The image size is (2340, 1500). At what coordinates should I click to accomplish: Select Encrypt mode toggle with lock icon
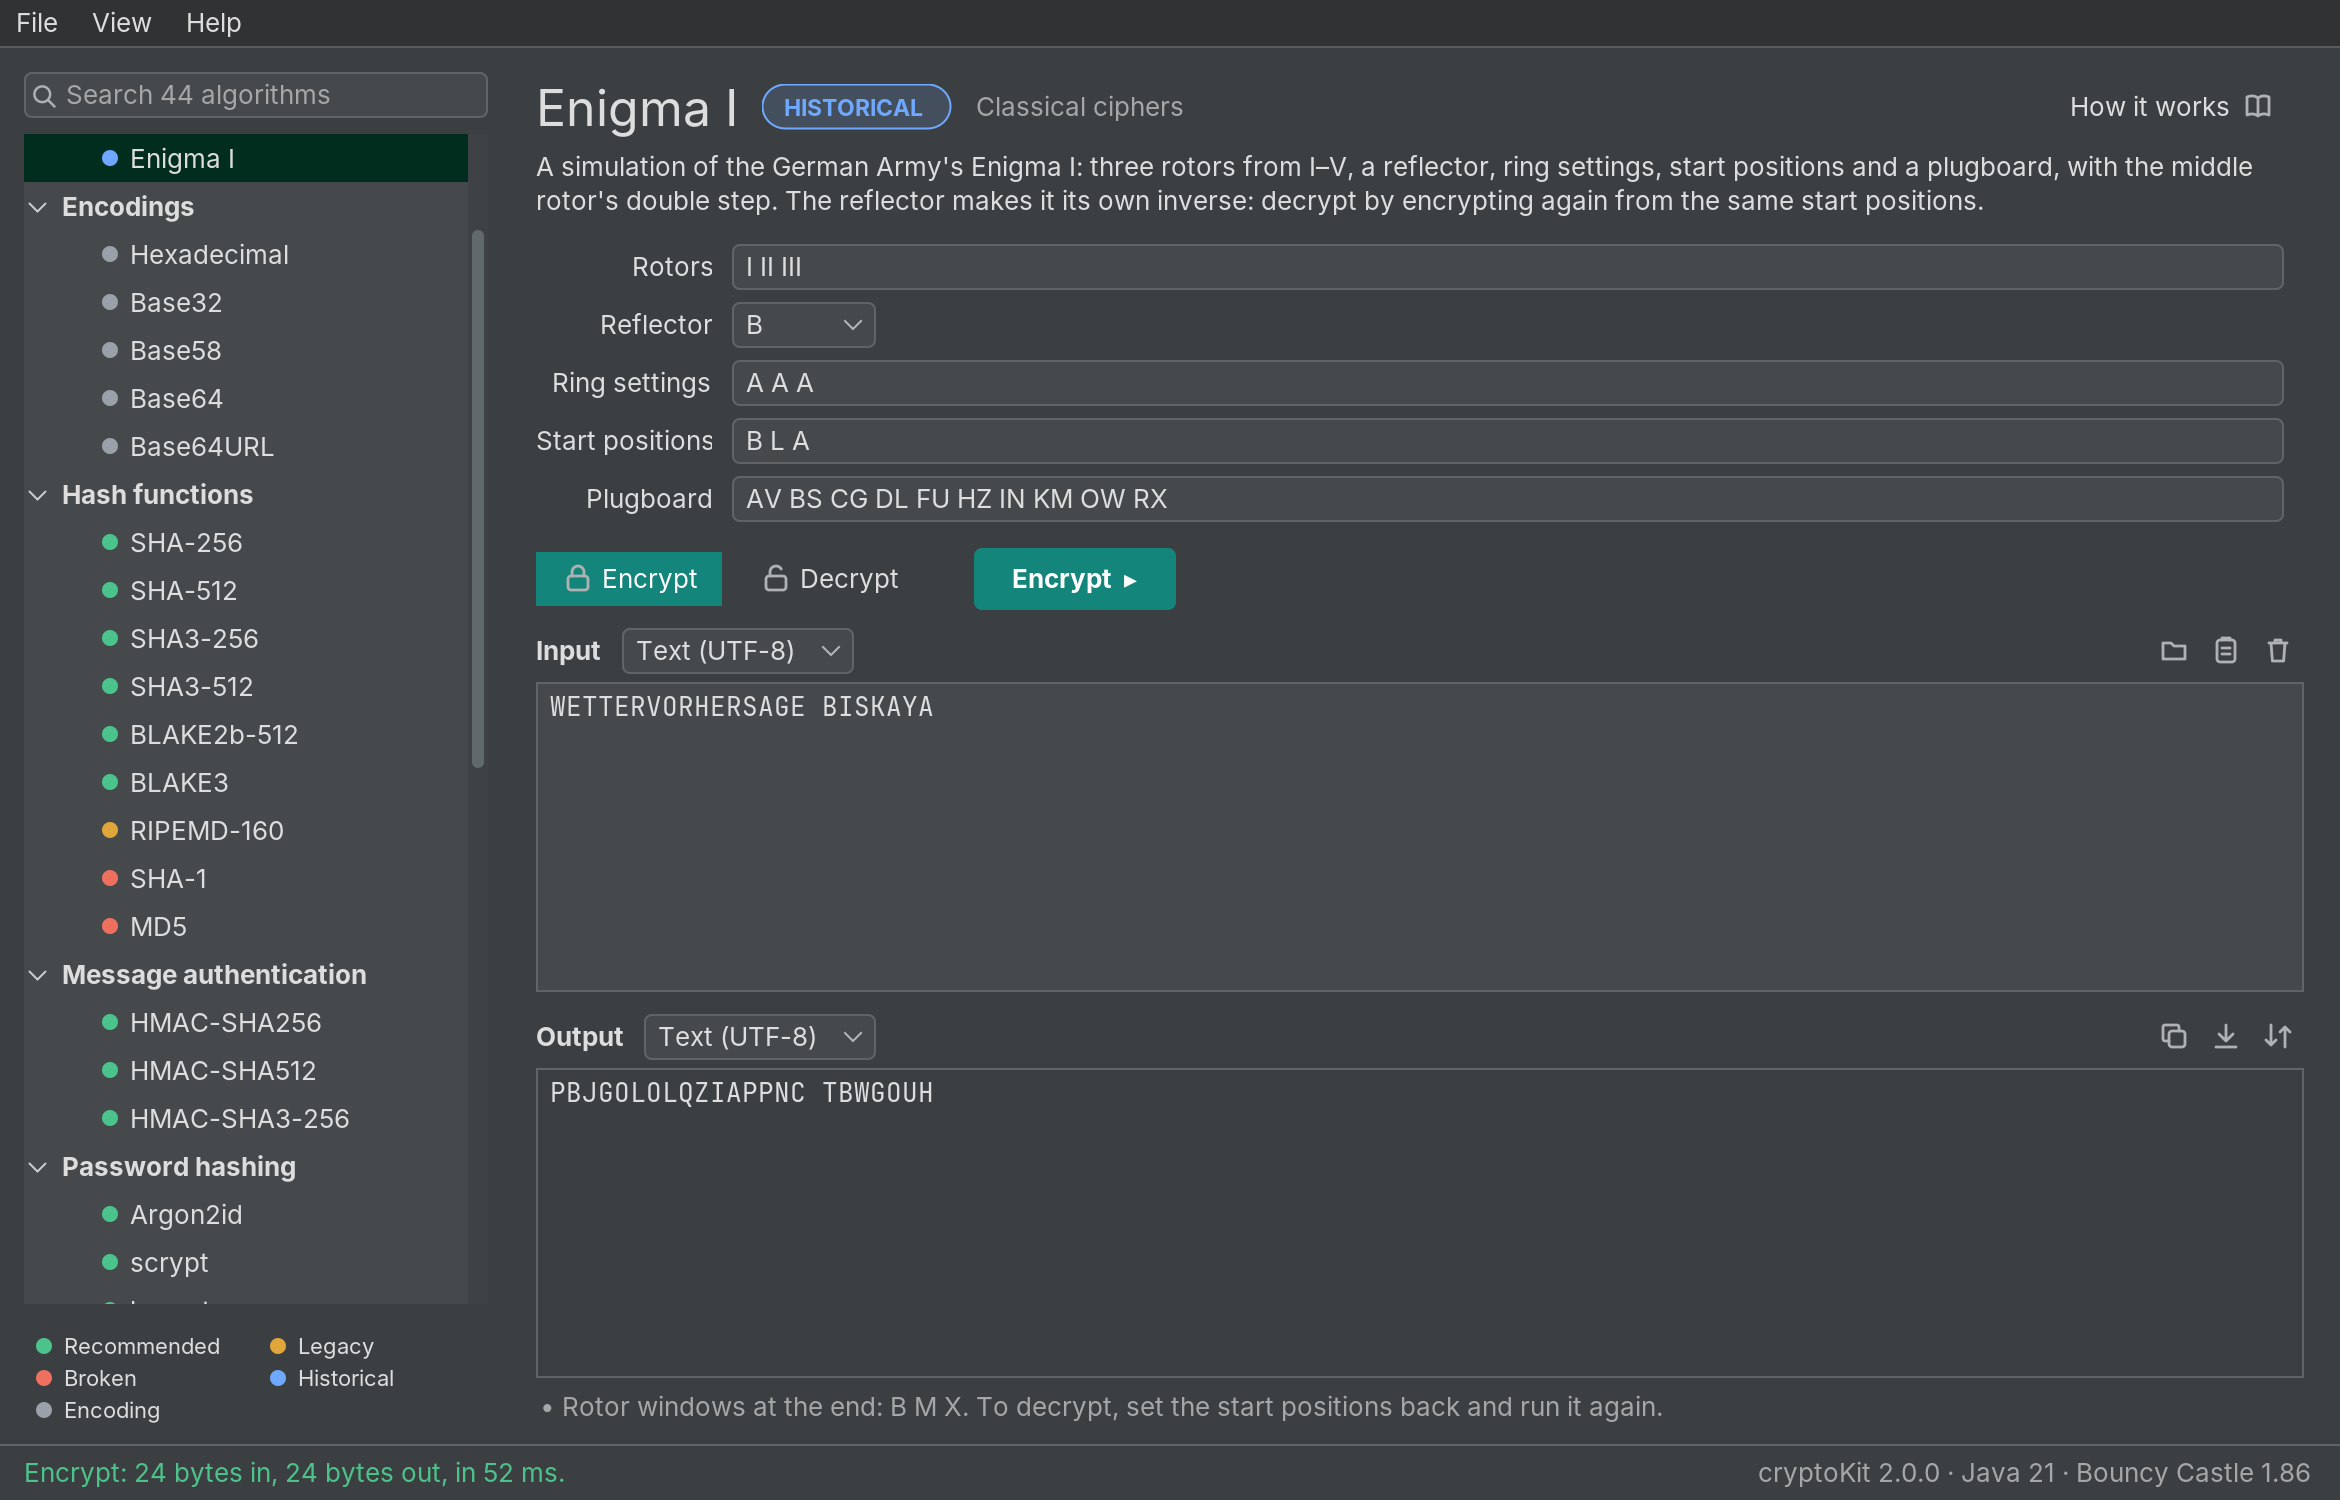pos(628,579)
